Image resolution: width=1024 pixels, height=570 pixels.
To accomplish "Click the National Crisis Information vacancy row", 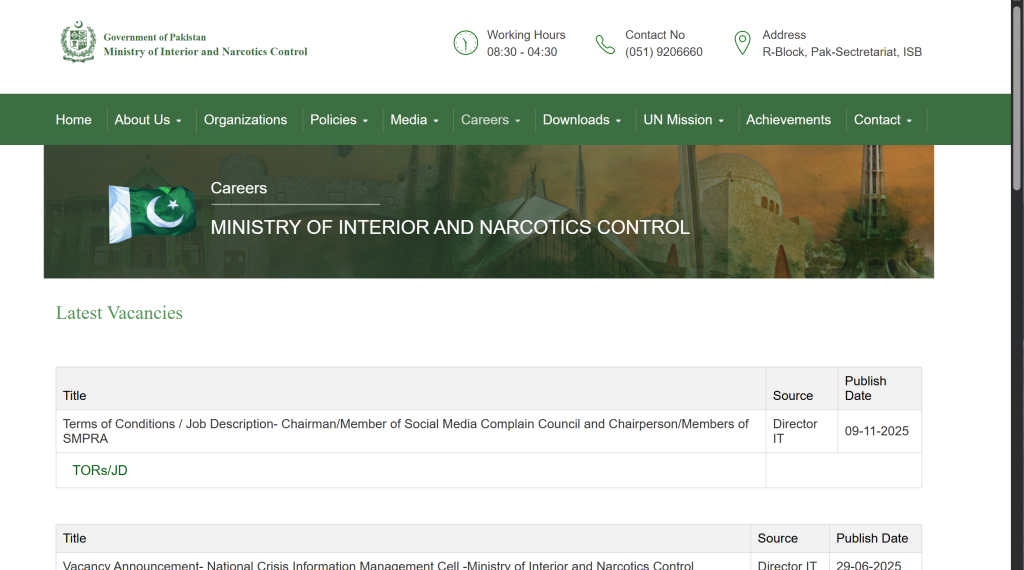I will pos(378,564).
